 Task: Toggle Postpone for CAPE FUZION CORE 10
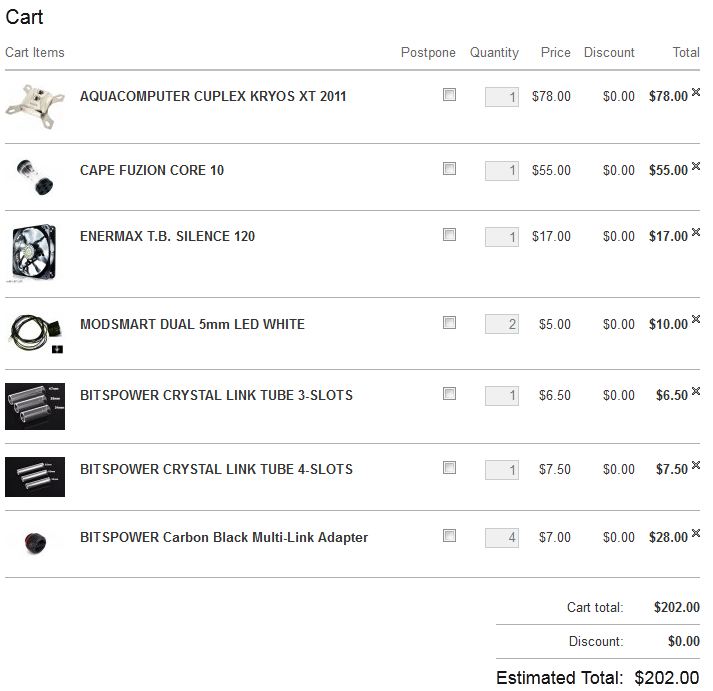(x=449, y=169)
